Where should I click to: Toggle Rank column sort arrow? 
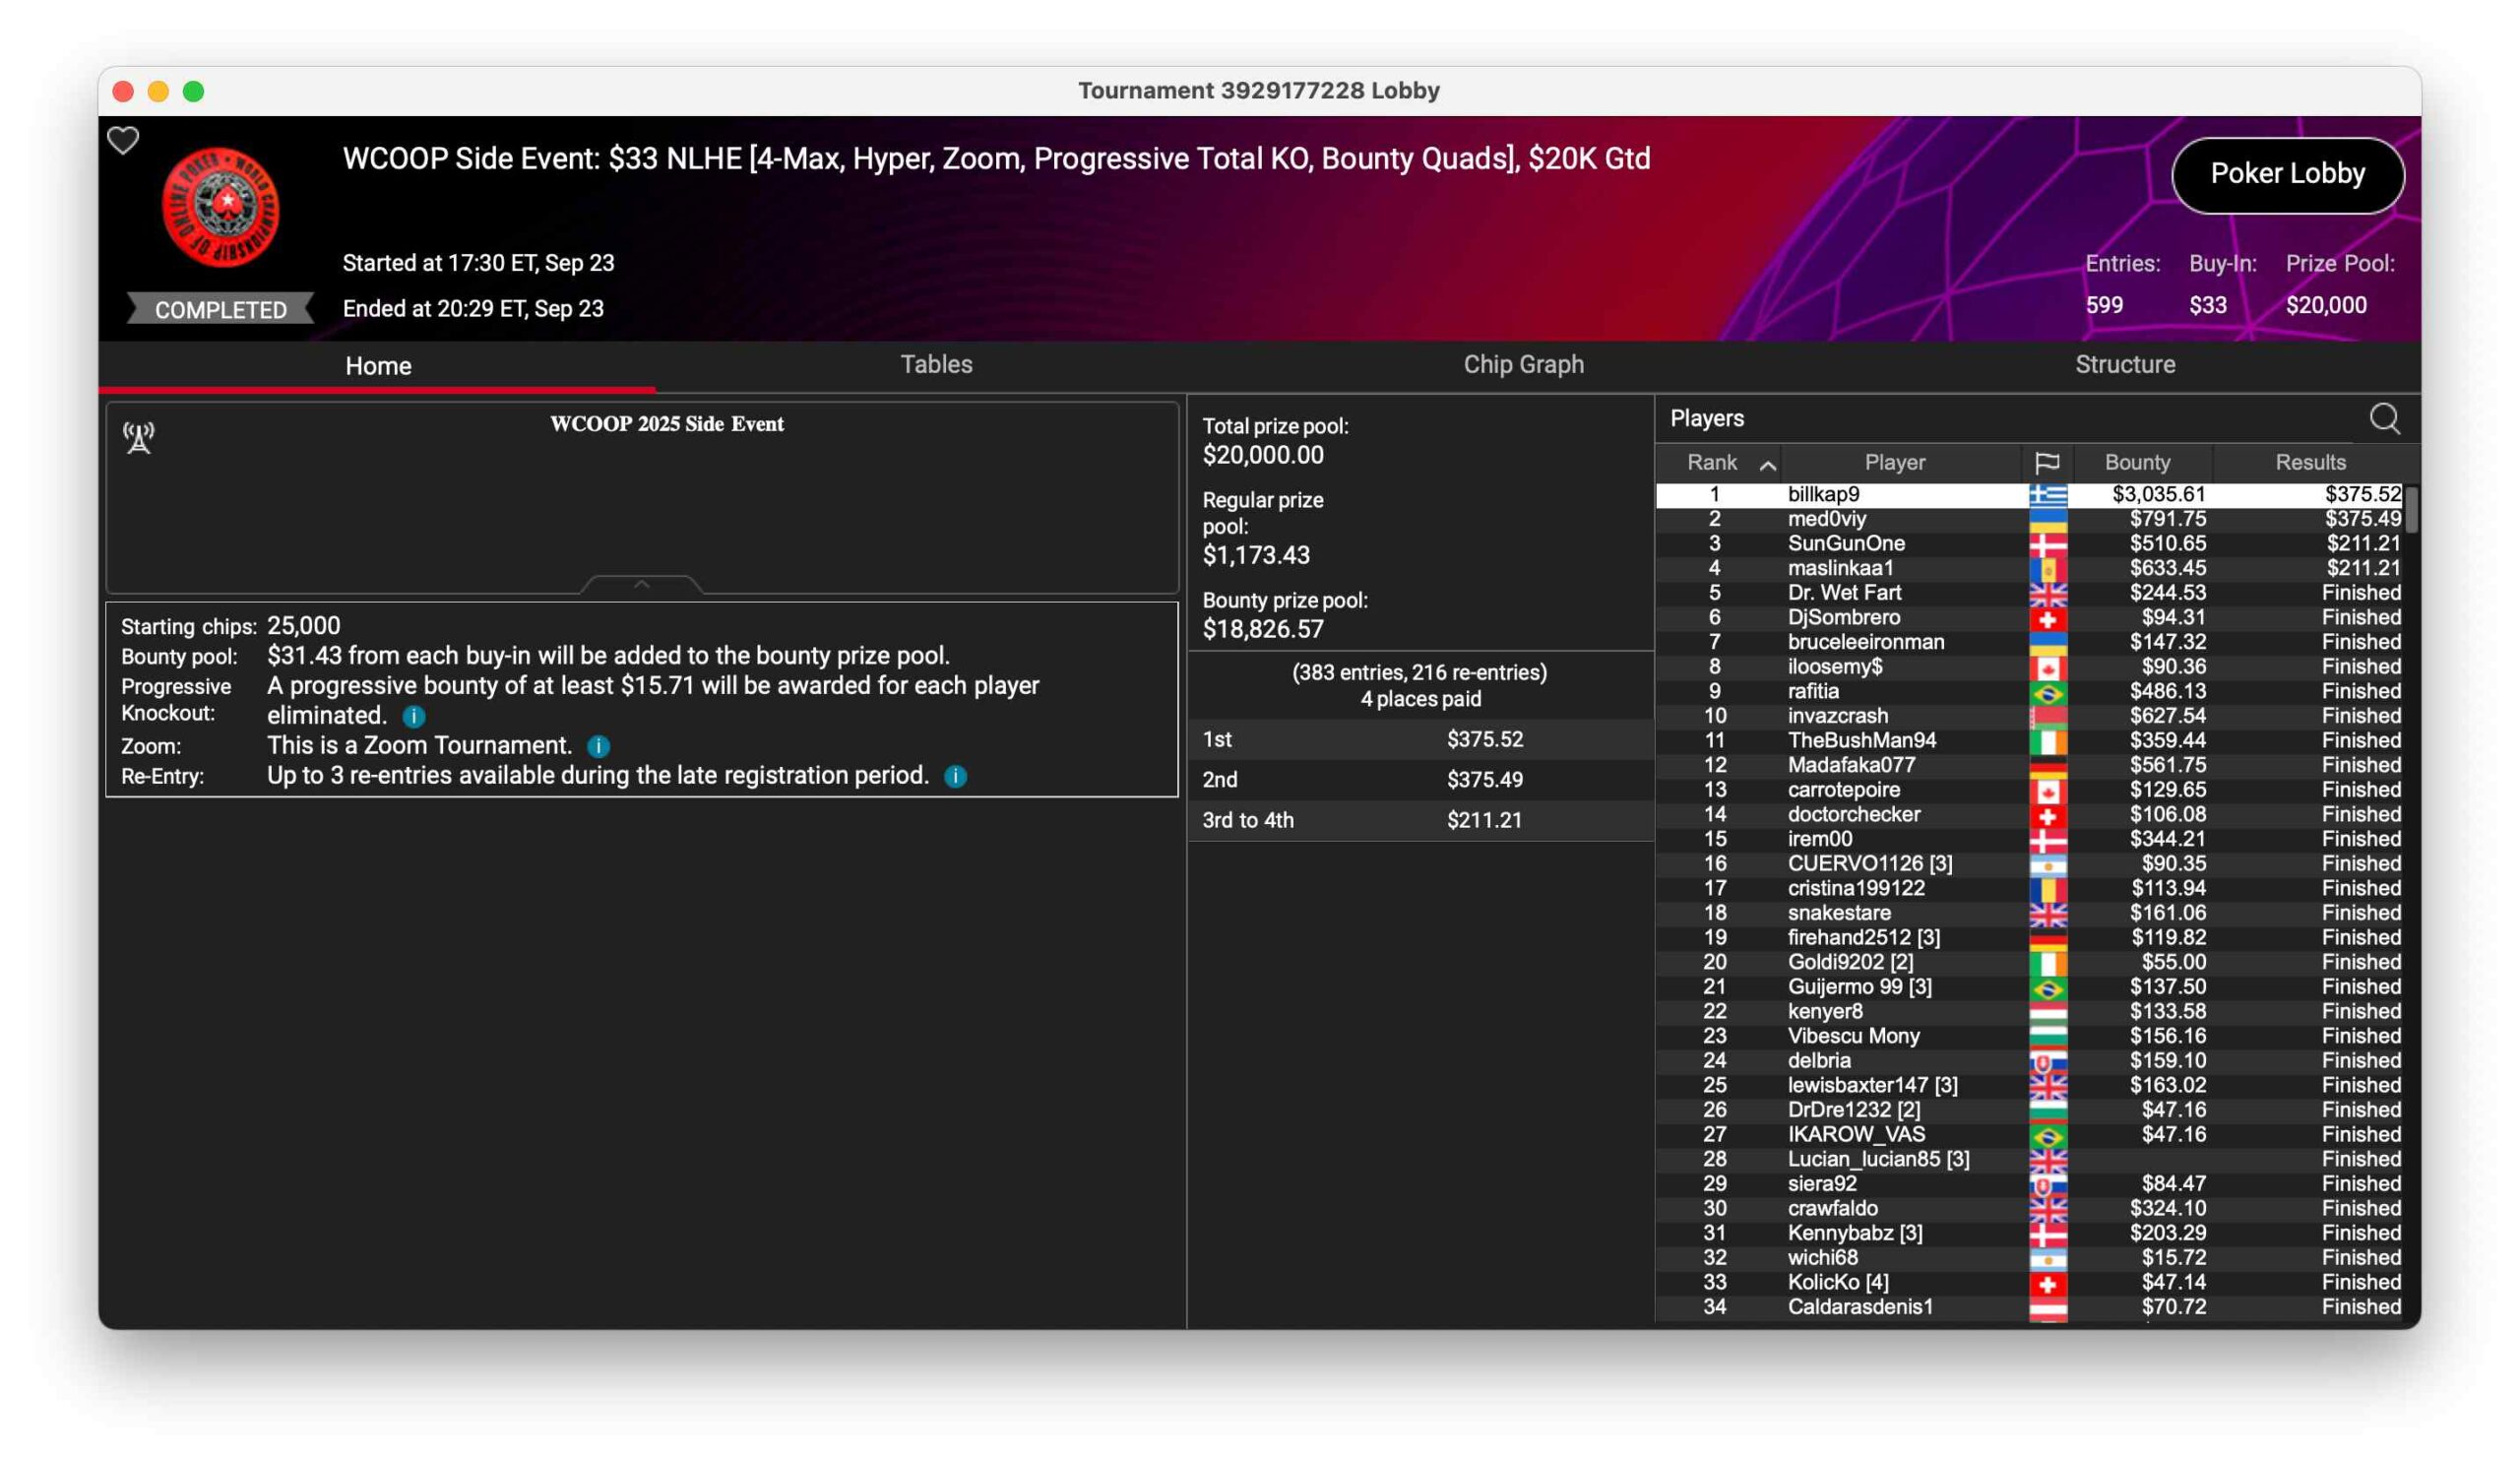[x=1767, y=464]
